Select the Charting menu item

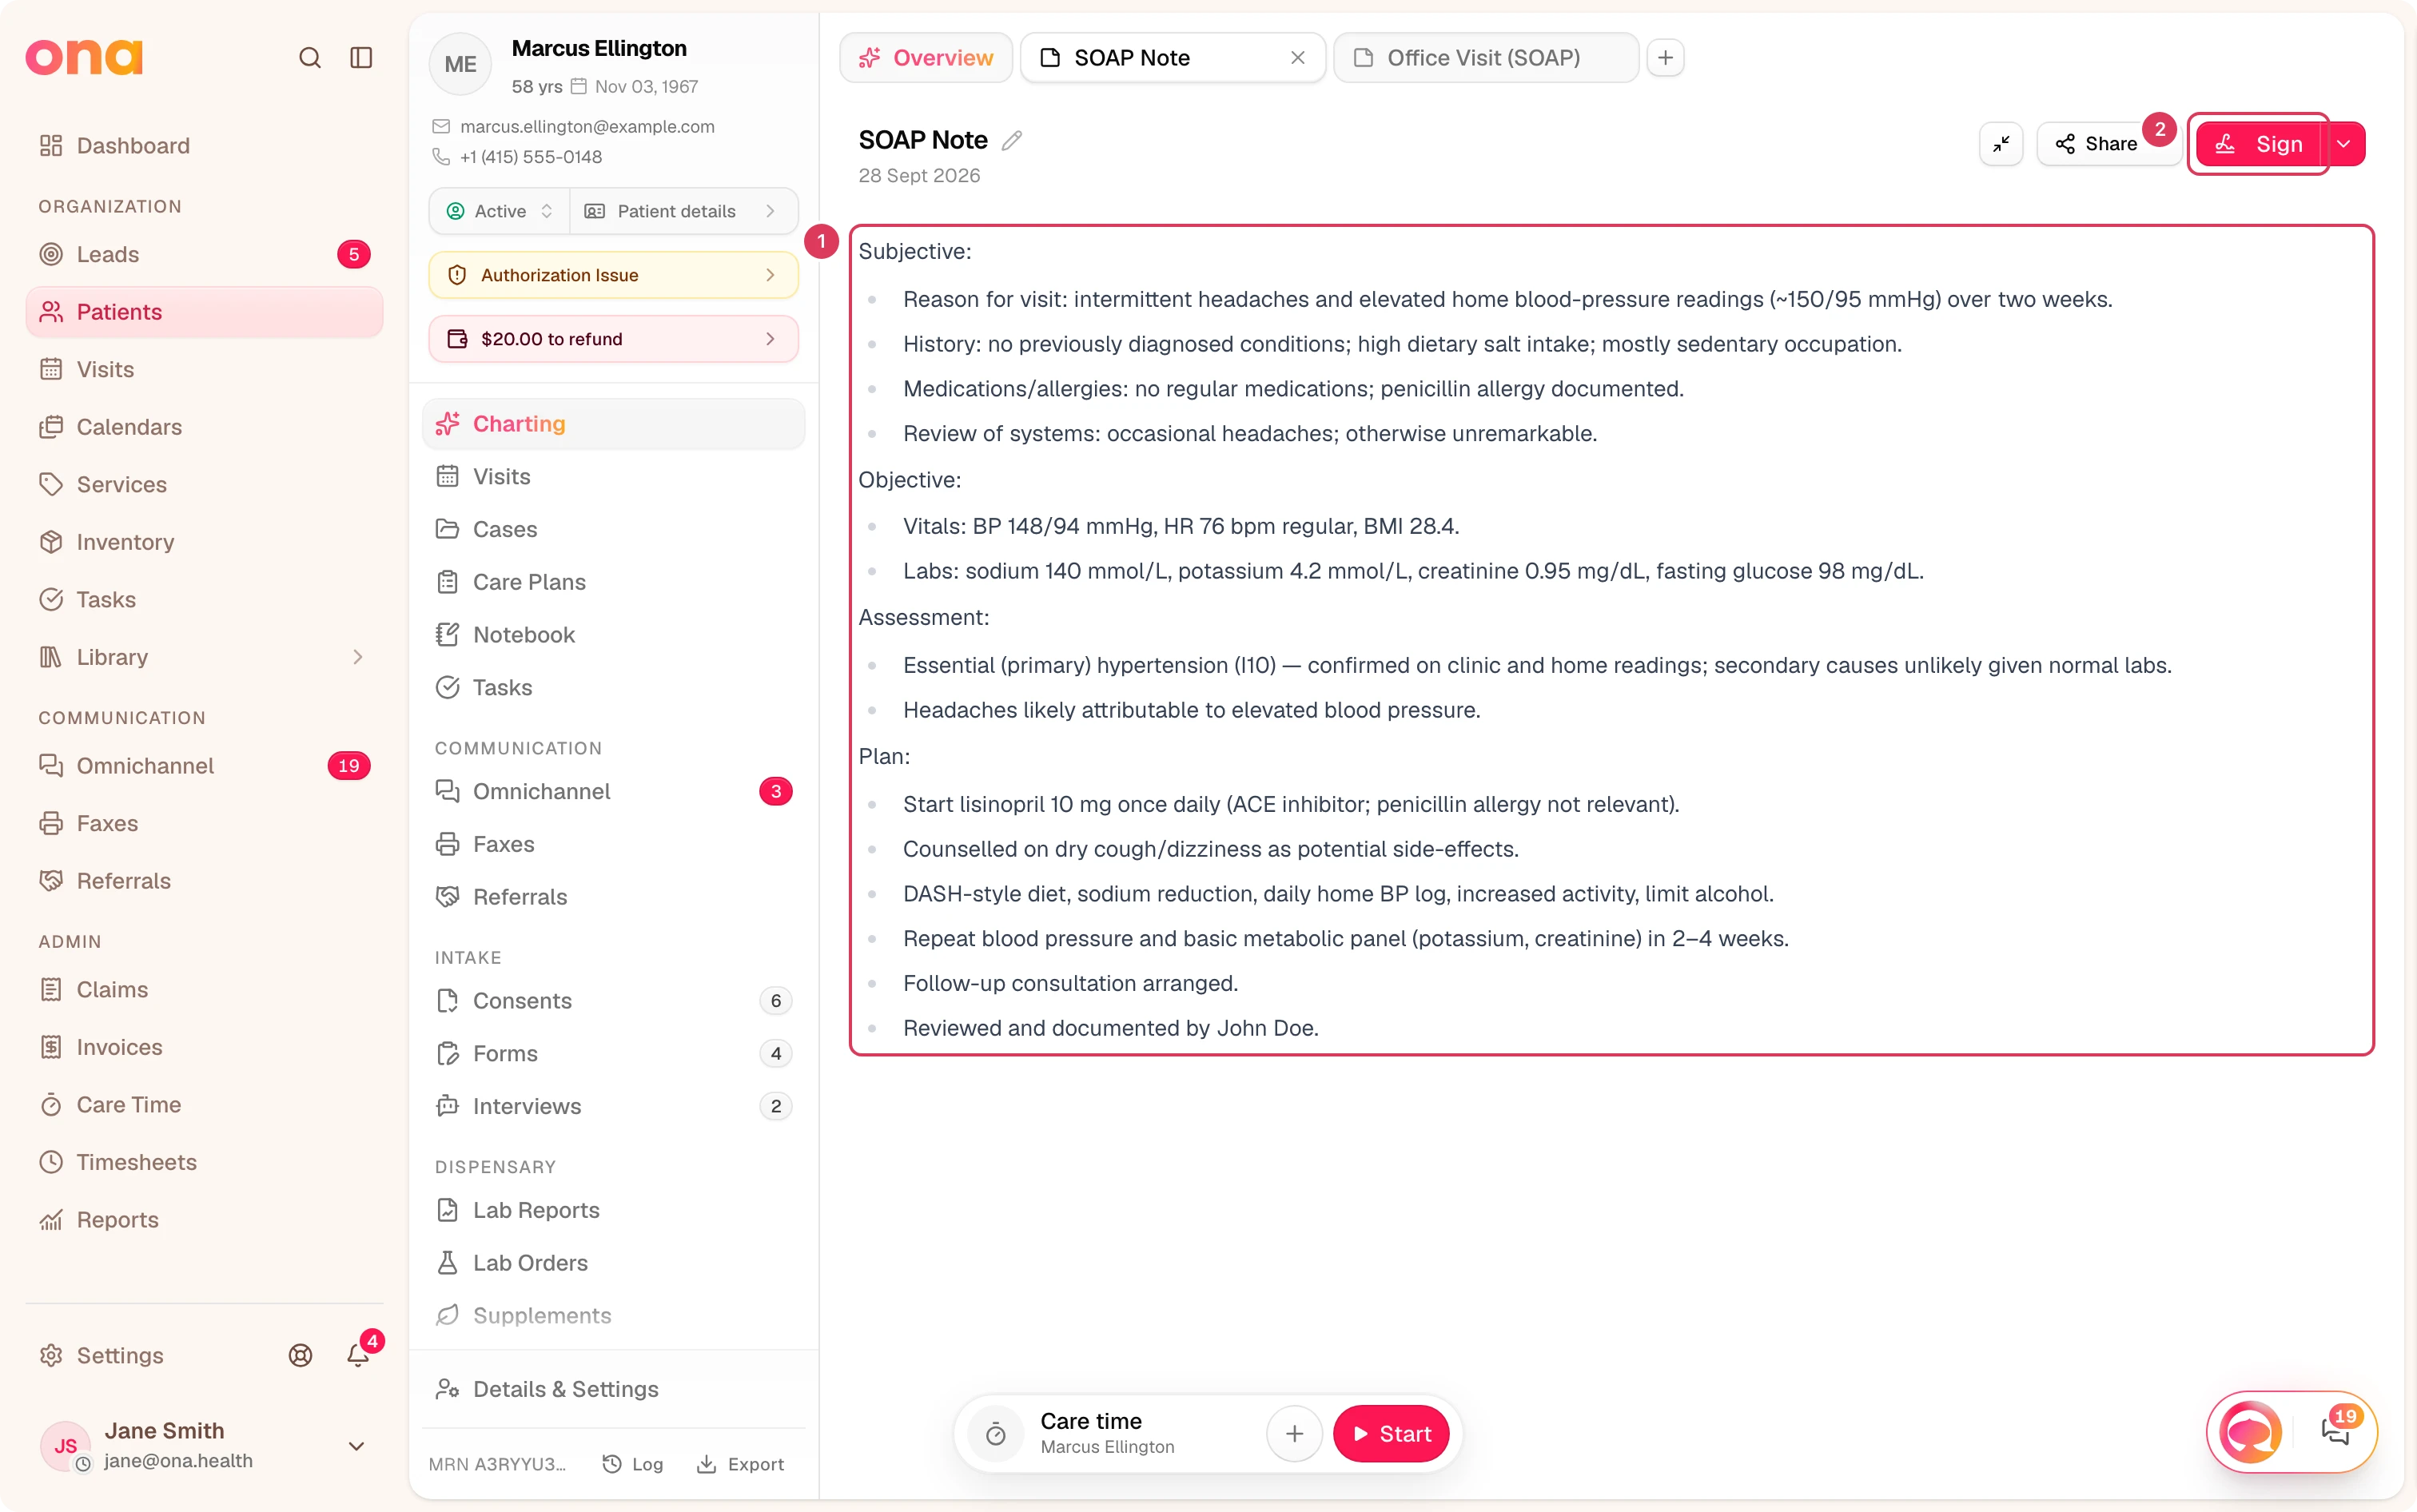(x=613, y=424)
